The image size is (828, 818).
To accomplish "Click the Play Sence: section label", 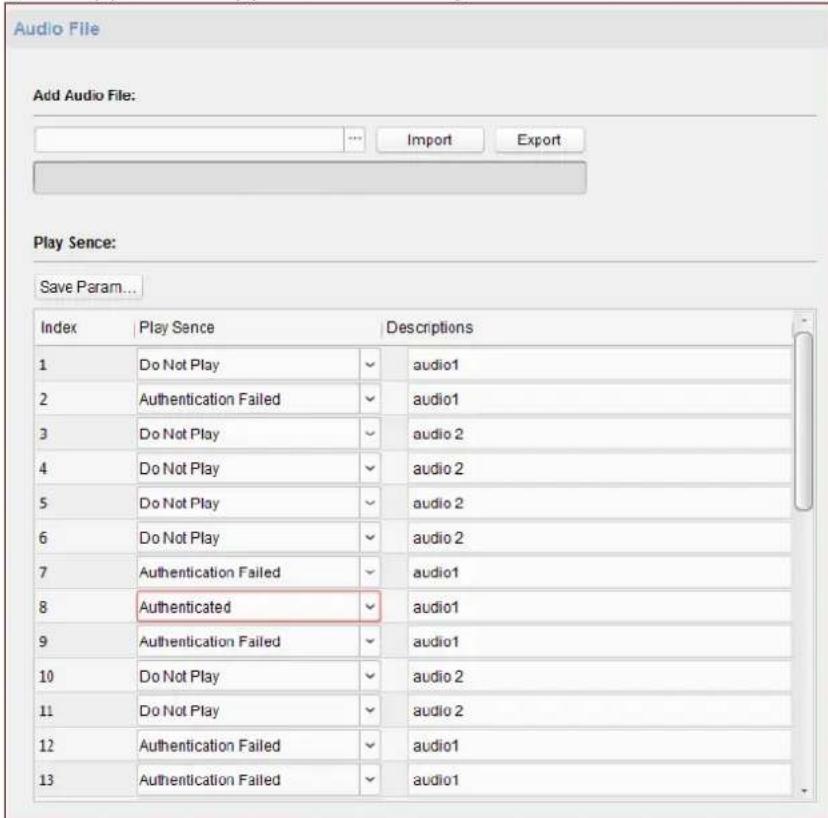I will point(74,243).
